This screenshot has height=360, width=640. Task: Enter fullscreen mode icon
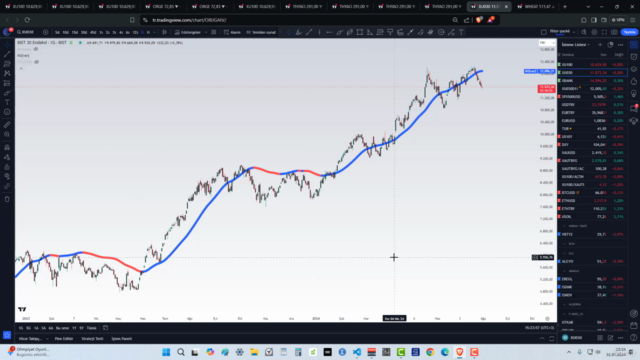coord(604,32)
